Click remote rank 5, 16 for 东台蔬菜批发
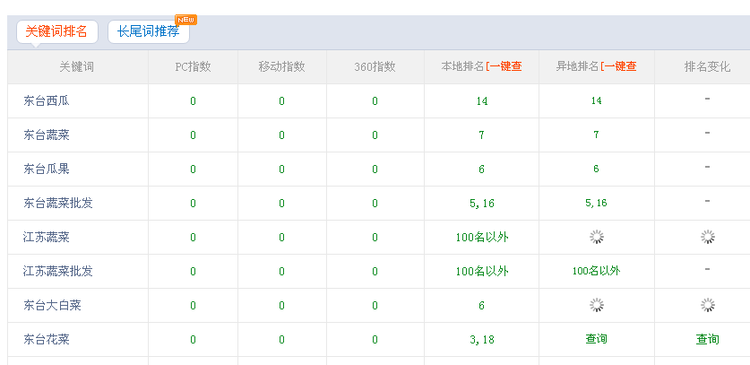The width and height of the screenshot is (750, 365). coord(596,203)
